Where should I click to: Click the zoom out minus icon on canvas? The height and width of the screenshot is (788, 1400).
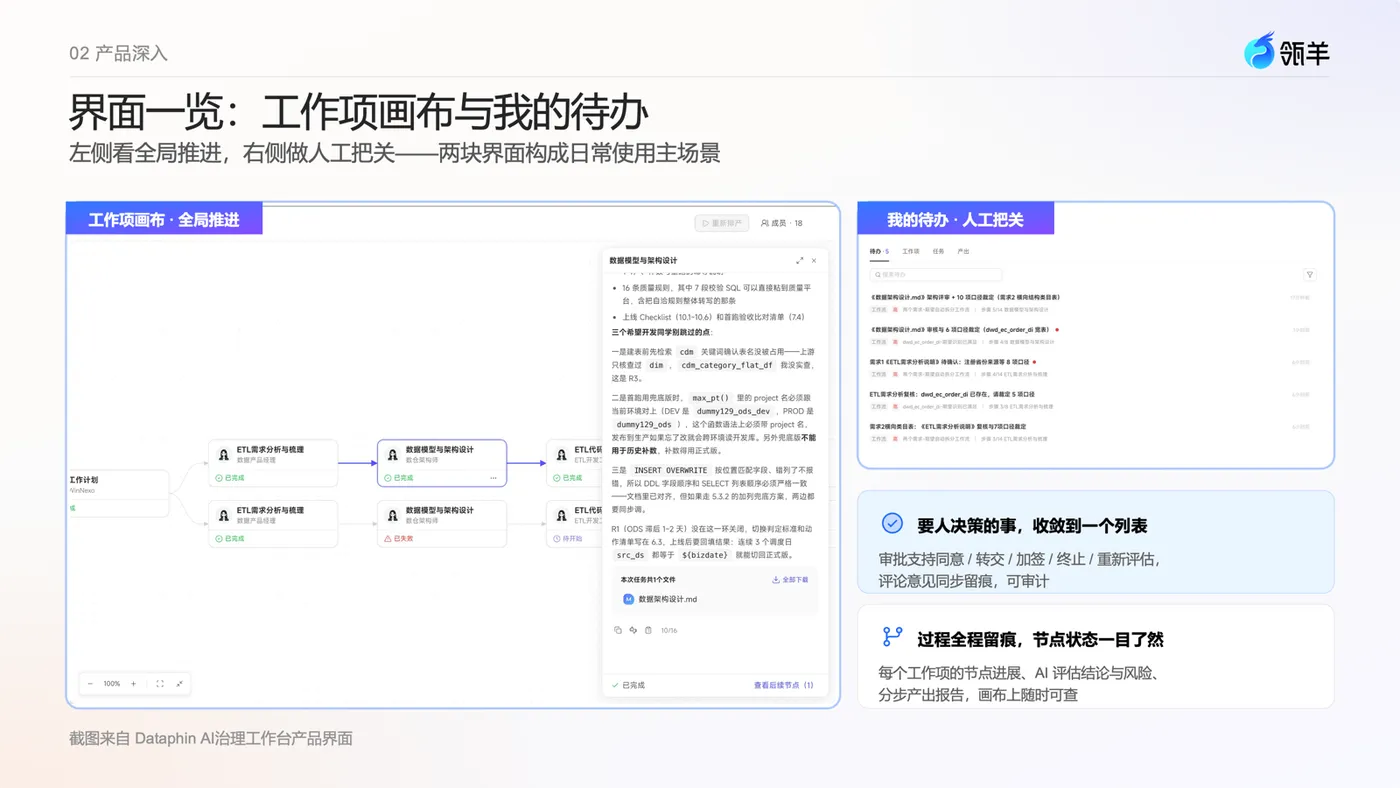(90, 684)
